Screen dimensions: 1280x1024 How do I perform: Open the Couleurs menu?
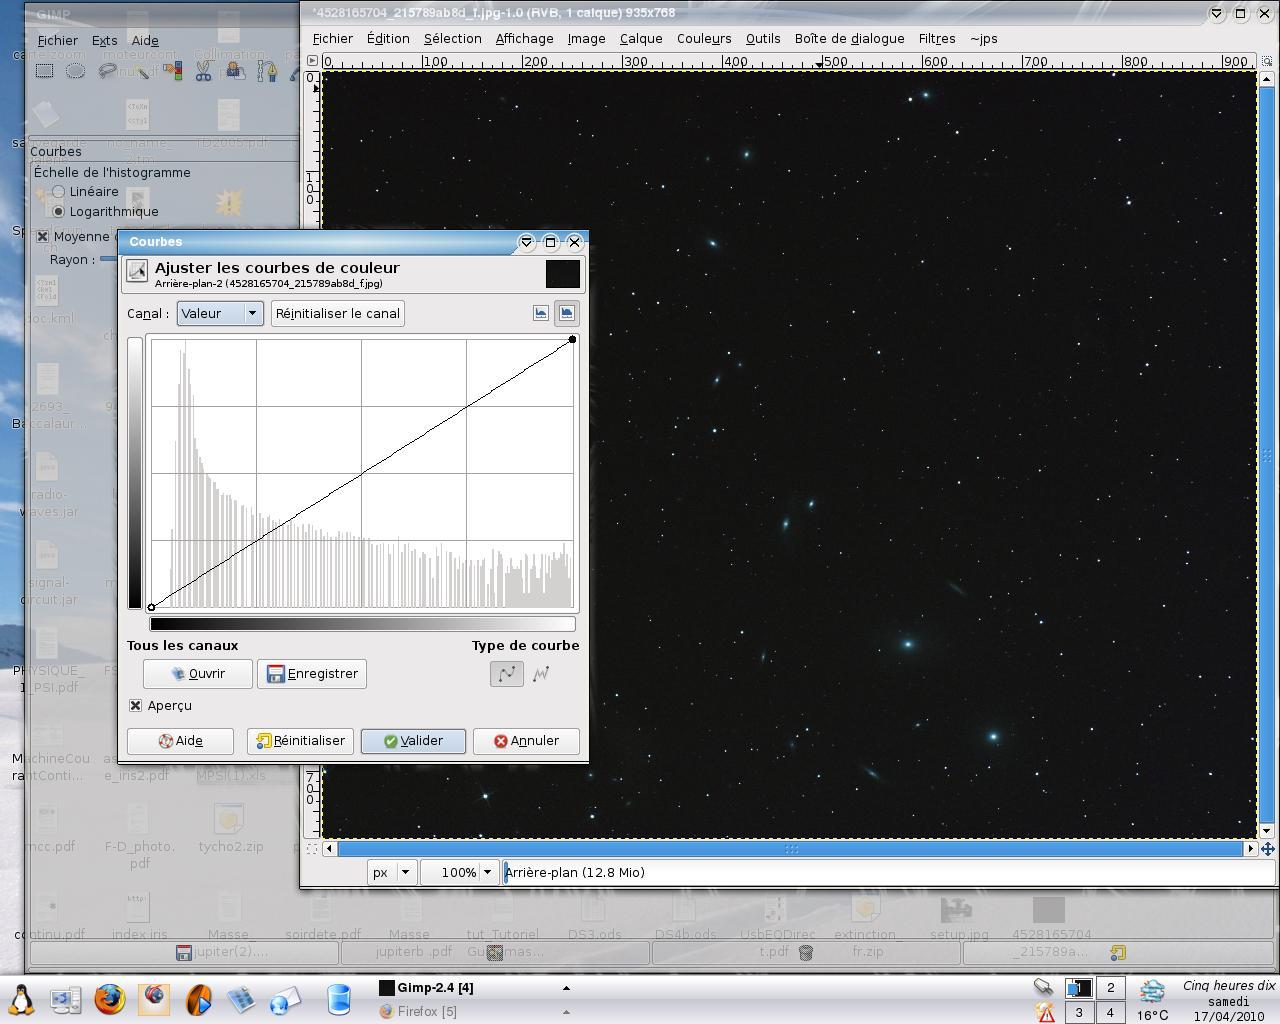(703, 39)
